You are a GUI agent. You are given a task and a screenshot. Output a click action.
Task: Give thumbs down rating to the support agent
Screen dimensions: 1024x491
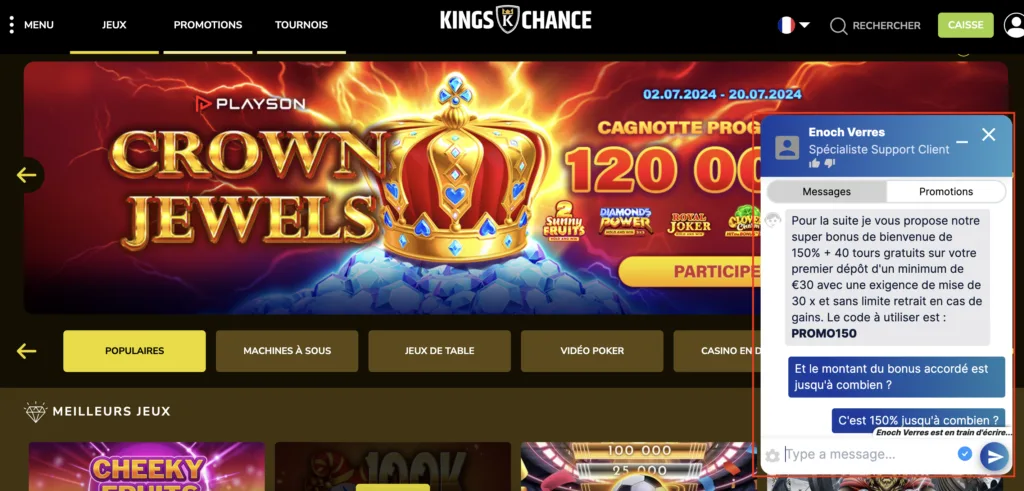(829, 163)
